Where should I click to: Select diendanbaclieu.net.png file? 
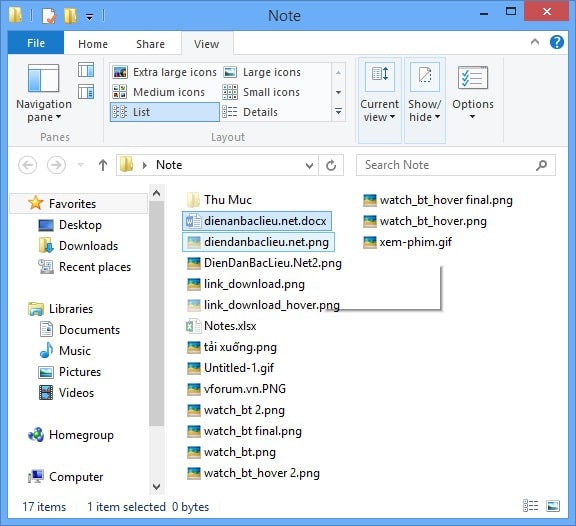pyautogui.click(x=259, y=242)
